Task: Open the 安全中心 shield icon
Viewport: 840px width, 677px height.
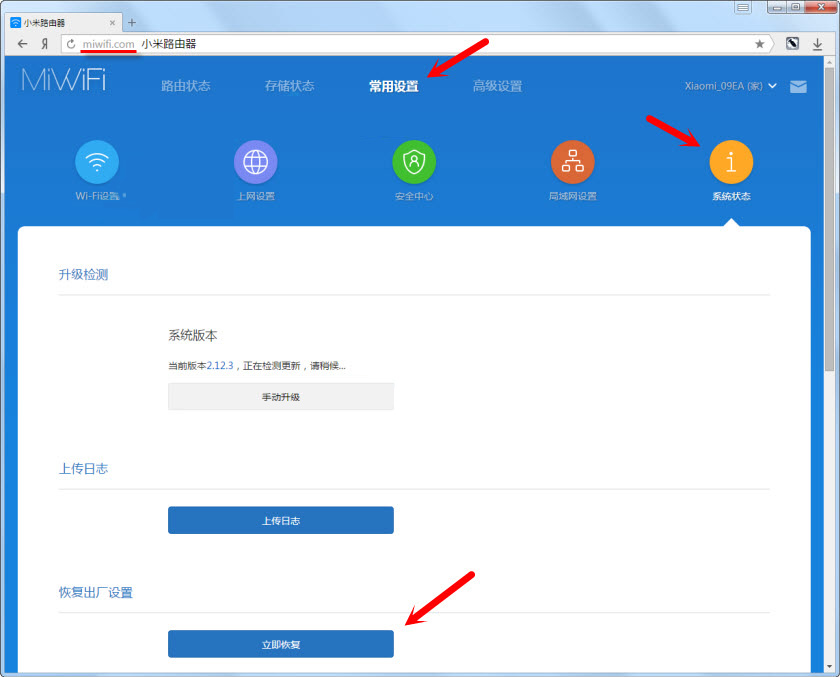Action: pos(414,162)
